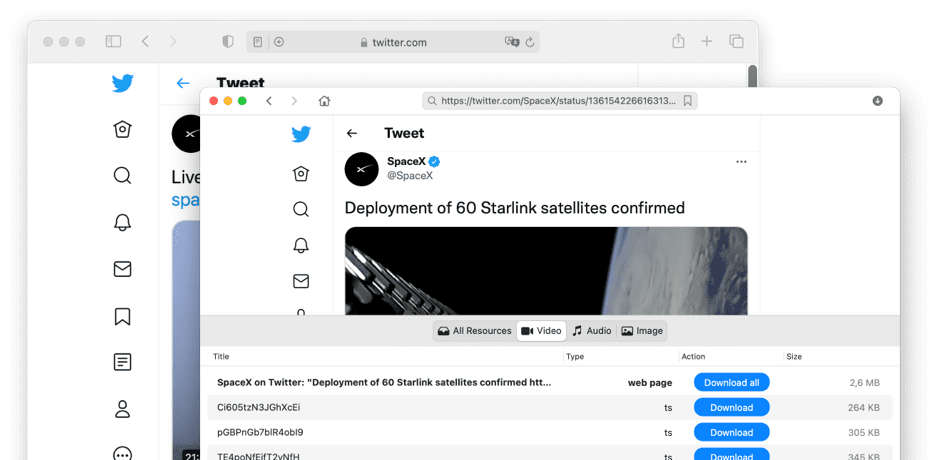Viewport: 940px width, 460px height.
Task: Click 264 KB size value
Action: coord(864,407)
